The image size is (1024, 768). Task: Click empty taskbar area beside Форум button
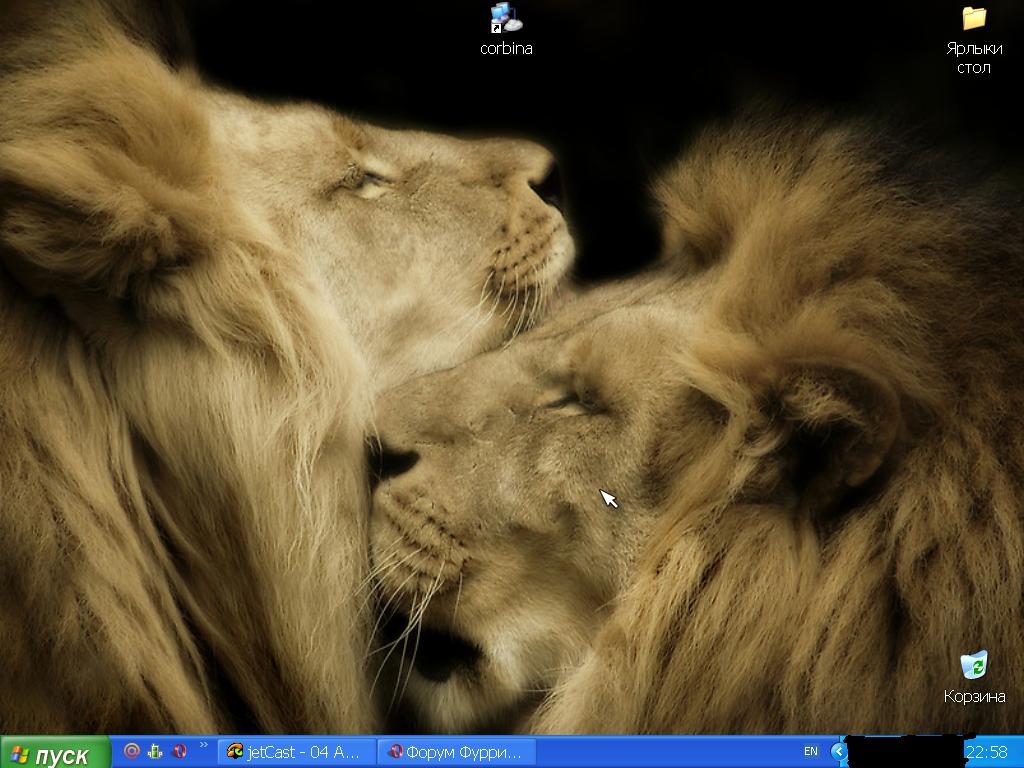660,752
